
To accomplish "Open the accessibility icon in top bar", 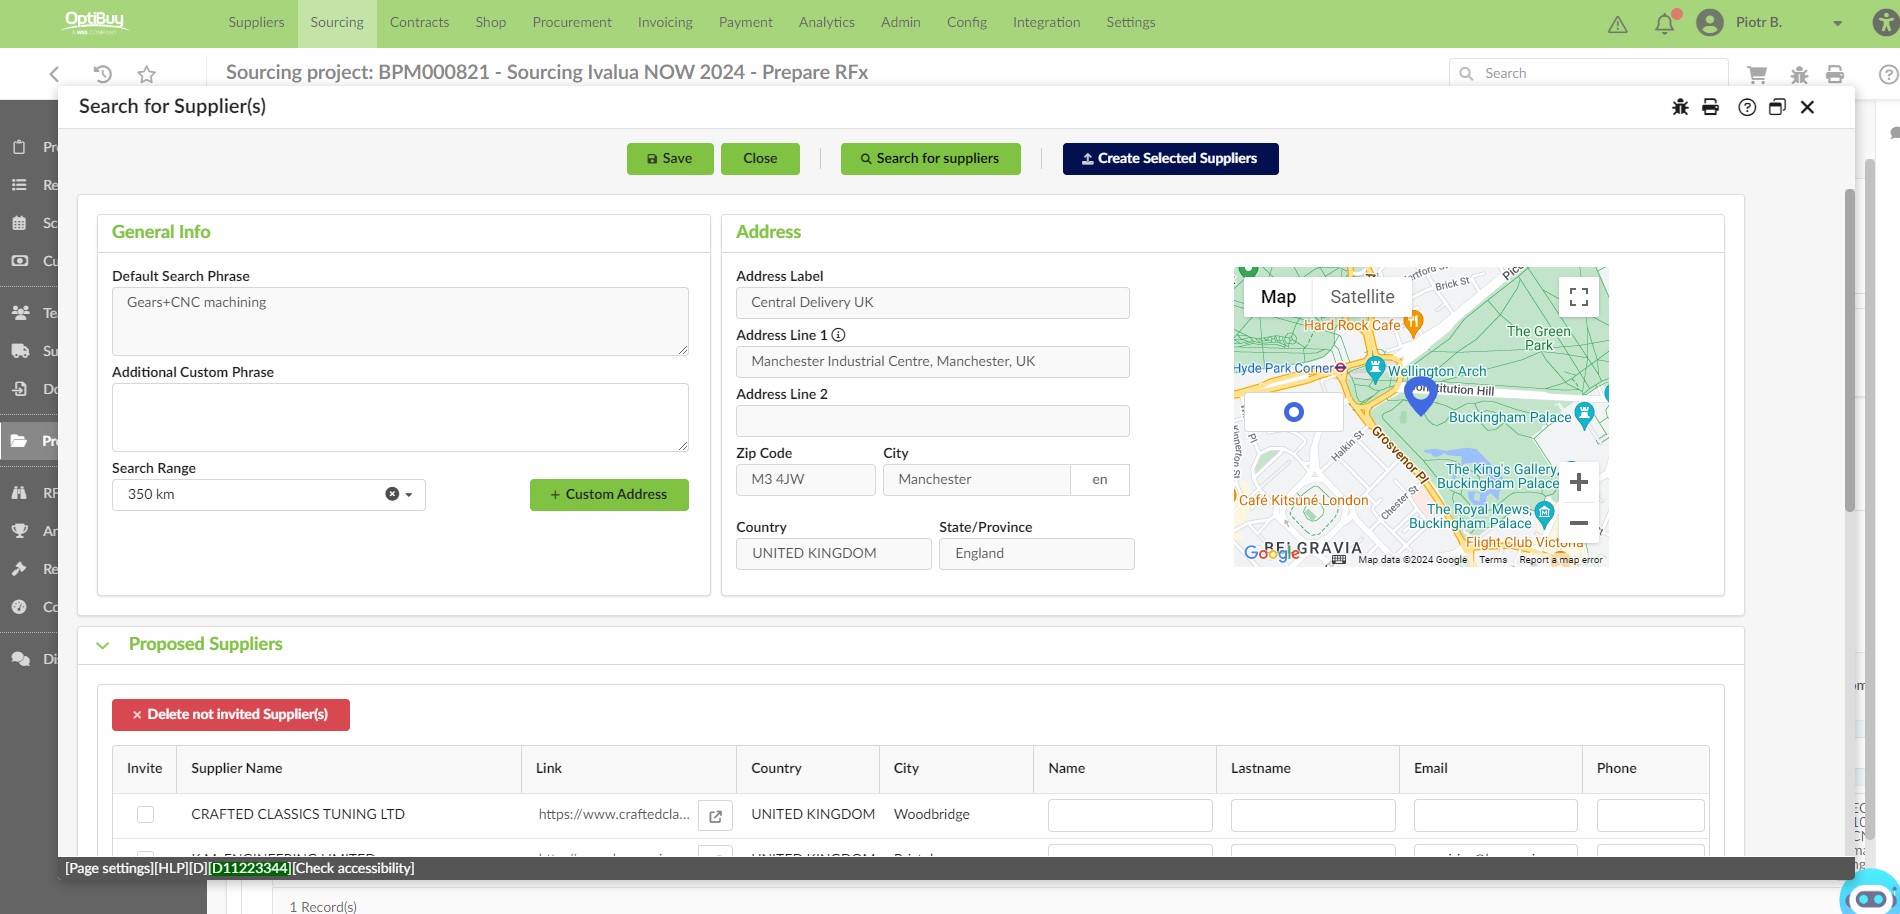I will pos(1885,23).
